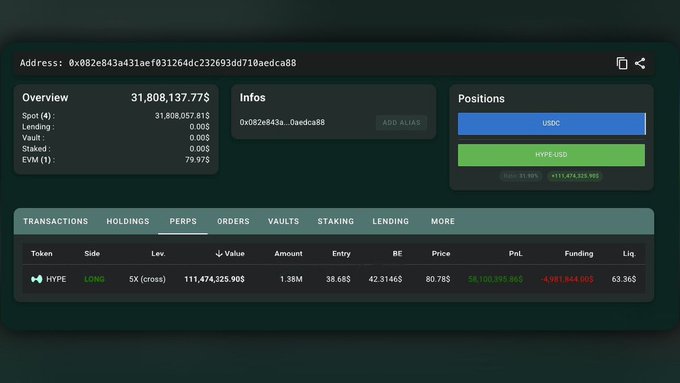
Task: Select the blue USDC position bar
Action: click(x=552, y=124)
